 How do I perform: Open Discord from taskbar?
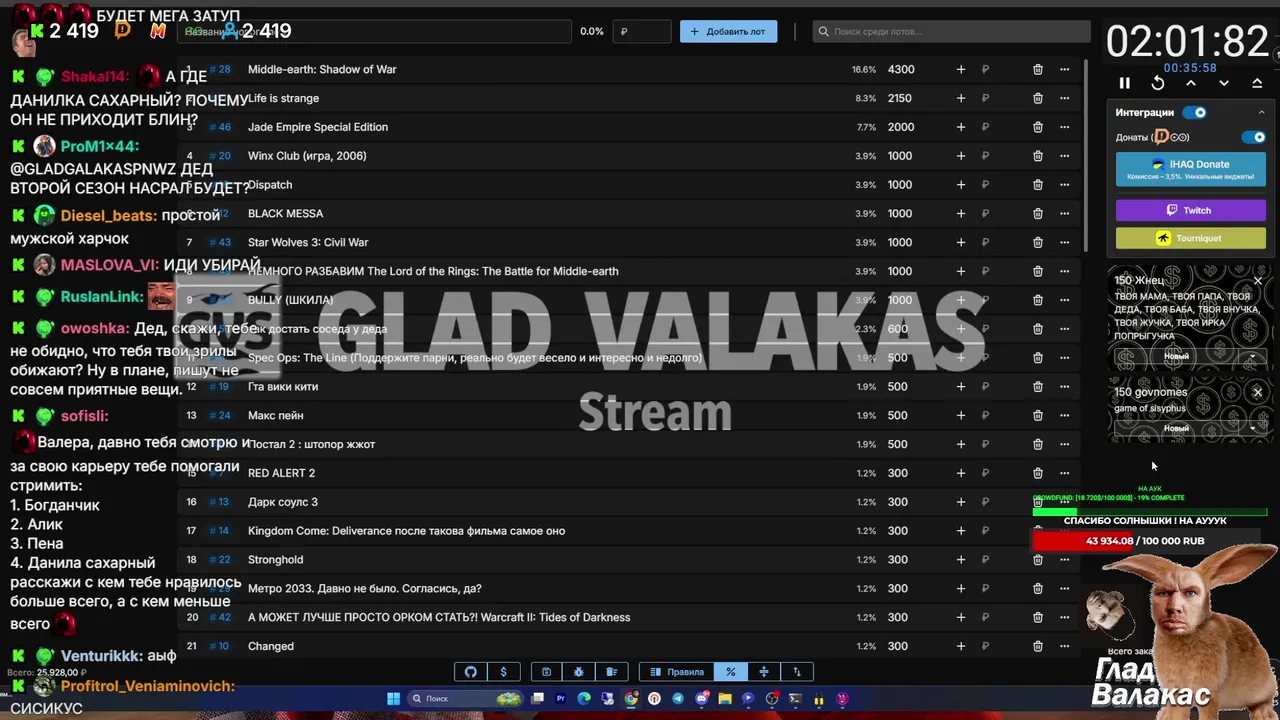pyautogui.click(x=701, y=699)
